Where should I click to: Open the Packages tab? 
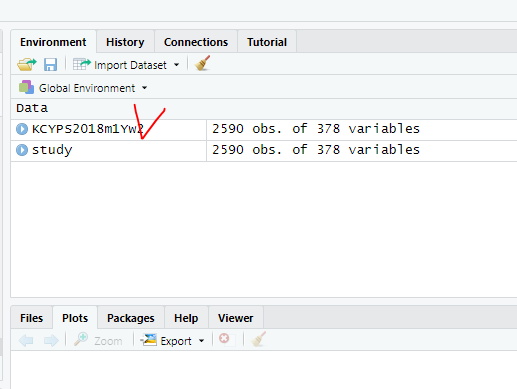[131, 318]
